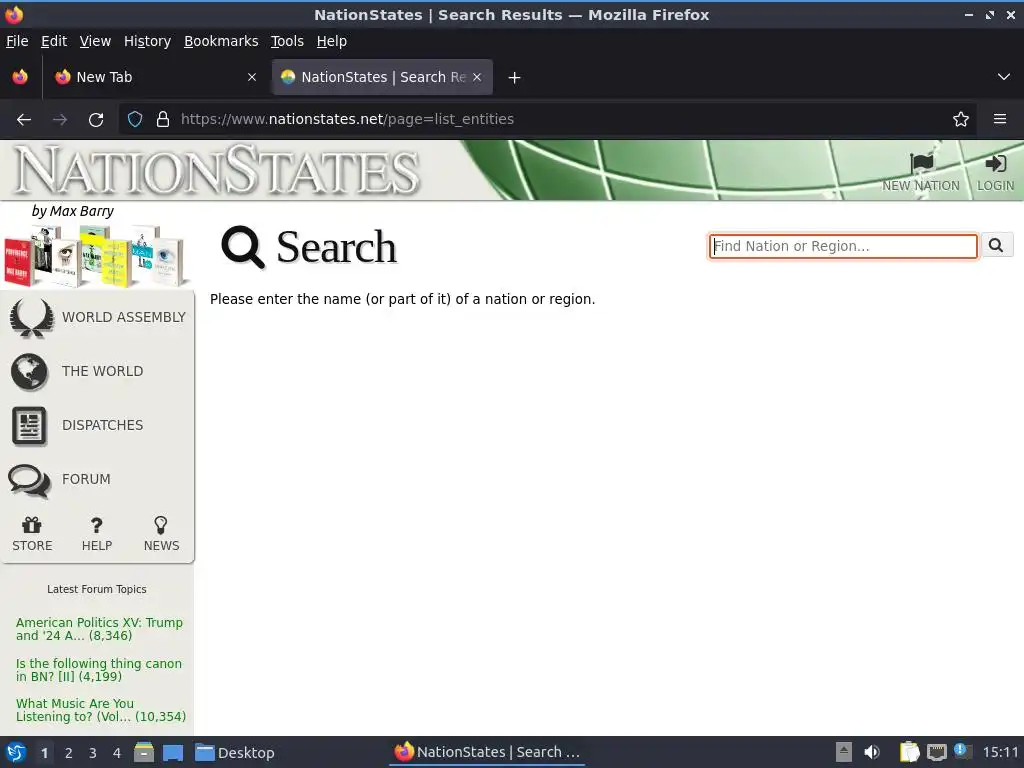
Task: Click the network monitor tray icon
Action: (x=936, y=753)
